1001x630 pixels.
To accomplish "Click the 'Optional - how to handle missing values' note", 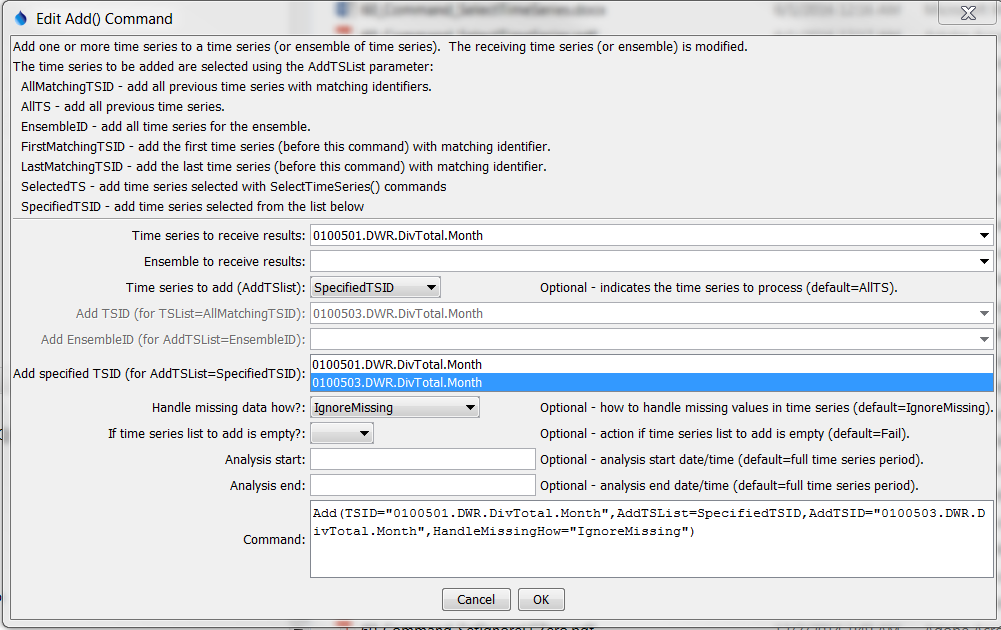I will coord(767,408).
